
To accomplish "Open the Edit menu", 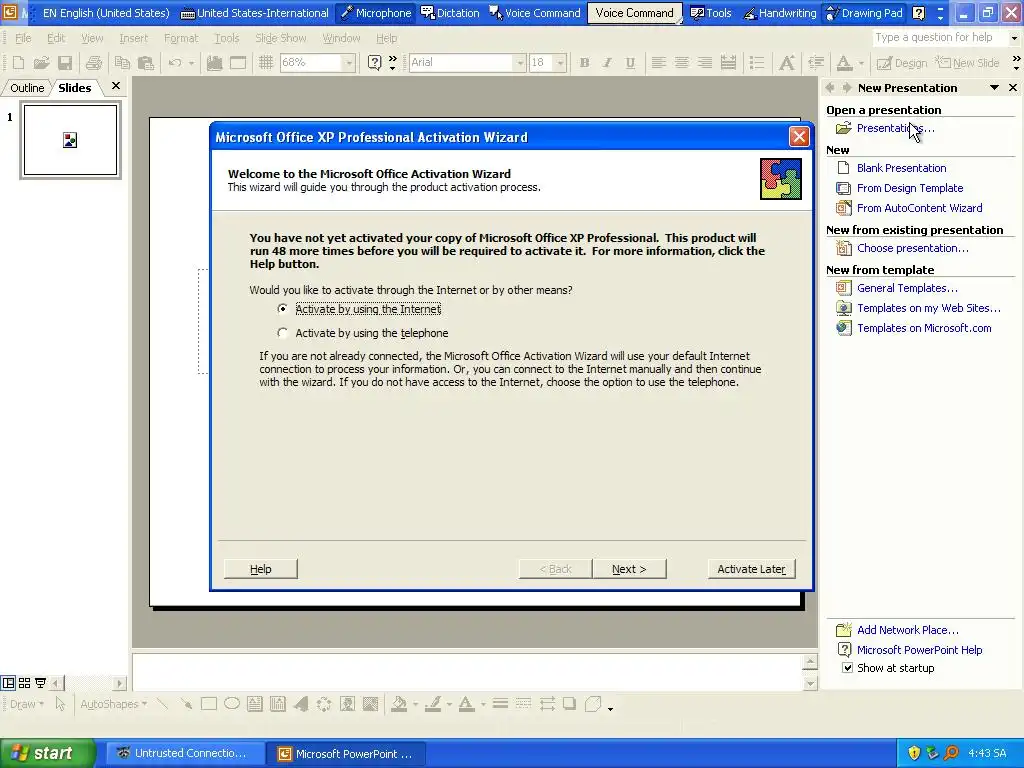I will pyautogui.click(x=56, y=39).
